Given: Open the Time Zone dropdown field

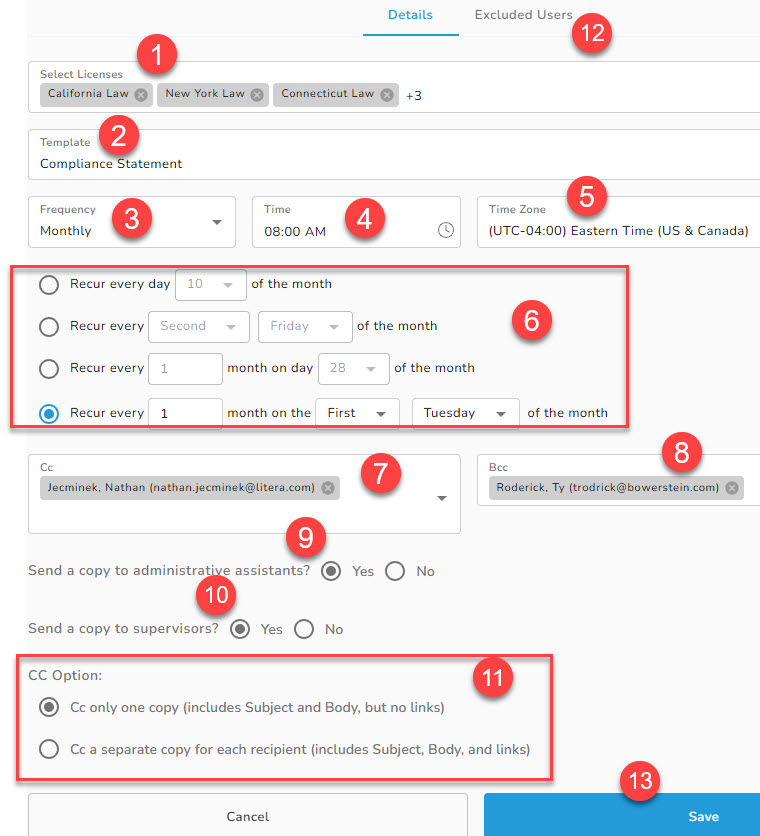Looking at the screenshot, I should tap(619, 222).
